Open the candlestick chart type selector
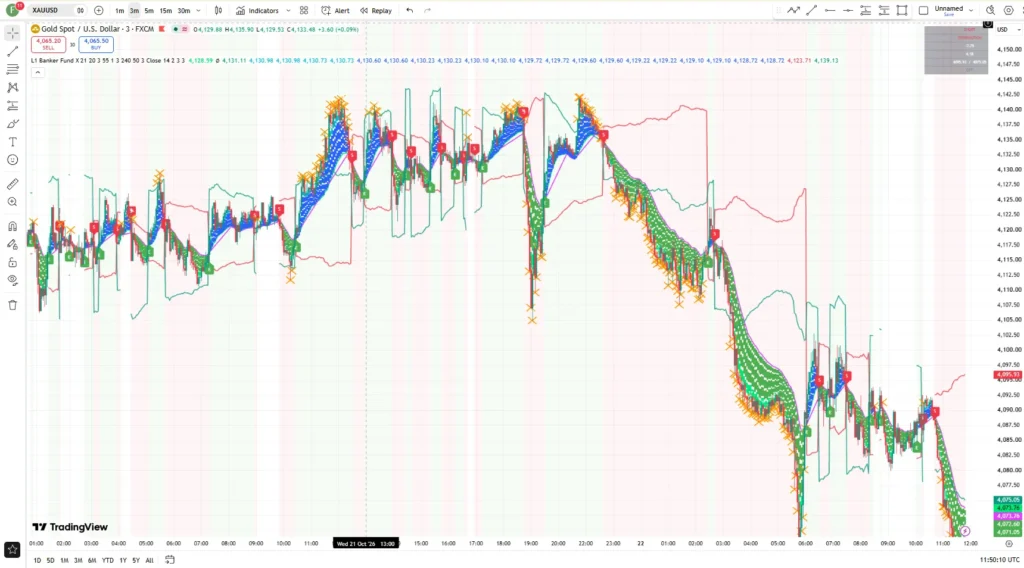This screenshot has height=568, width=1024. (x=218, y=10)
